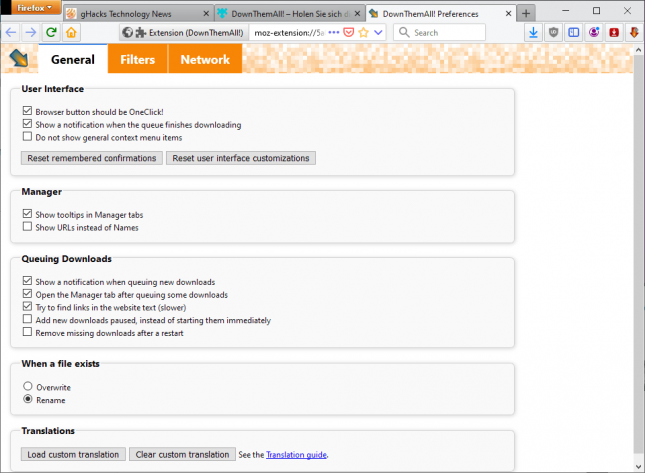Screen dimensions: 645x473
Task: Enable Show URLs instead of Names
Action: 27,226
